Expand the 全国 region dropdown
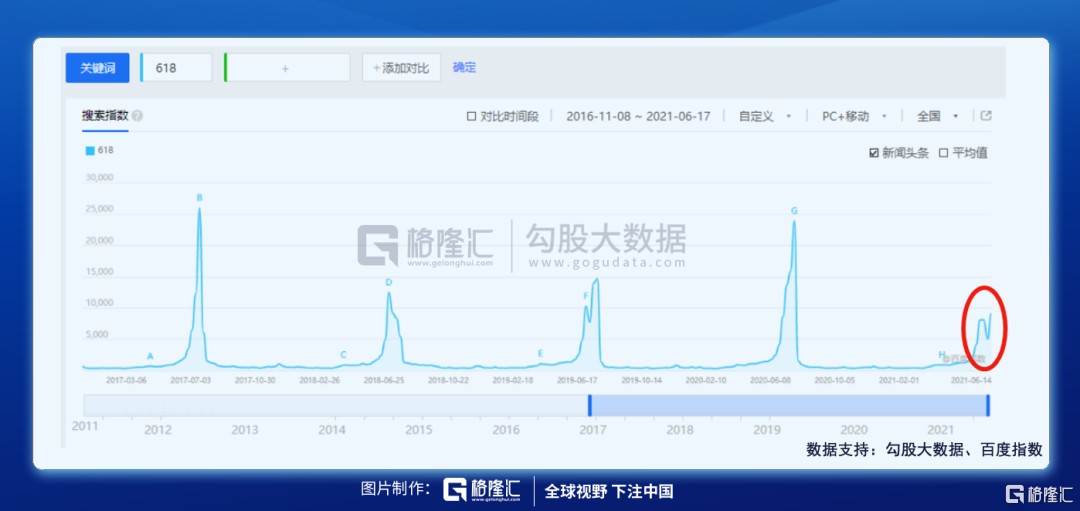Screen dimensions: 1080x511 point(937,116)
